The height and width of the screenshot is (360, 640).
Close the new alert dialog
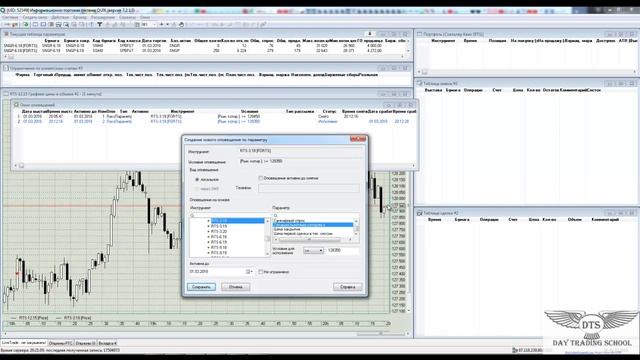(358, 139)
